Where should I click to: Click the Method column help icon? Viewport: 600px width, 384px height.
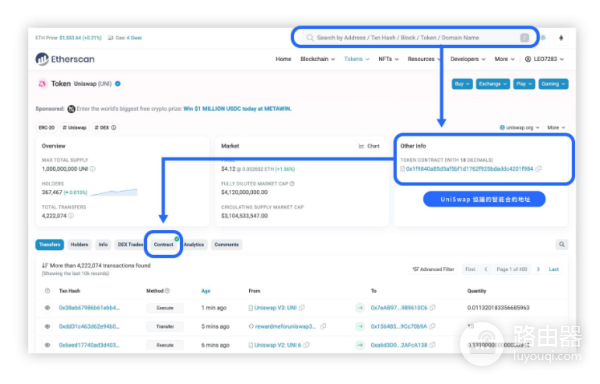[167, 291]
